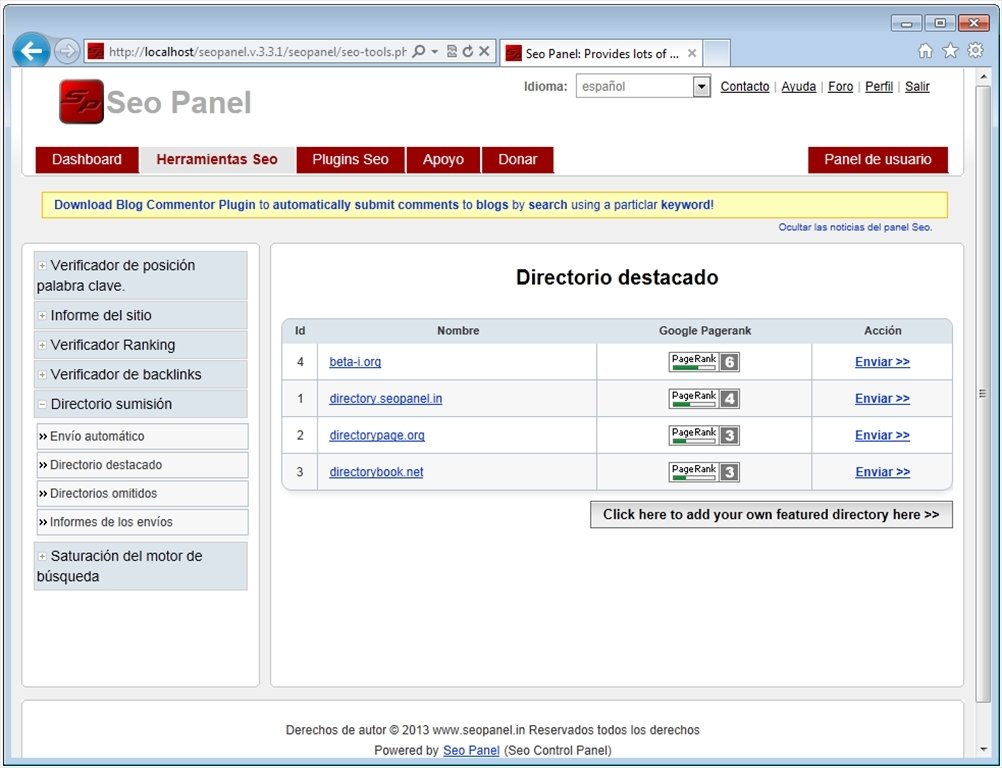Viewport: 1002px width, 768px height.
Task: Click Enviar >> for directorypage.org
Action: point(882,435)
